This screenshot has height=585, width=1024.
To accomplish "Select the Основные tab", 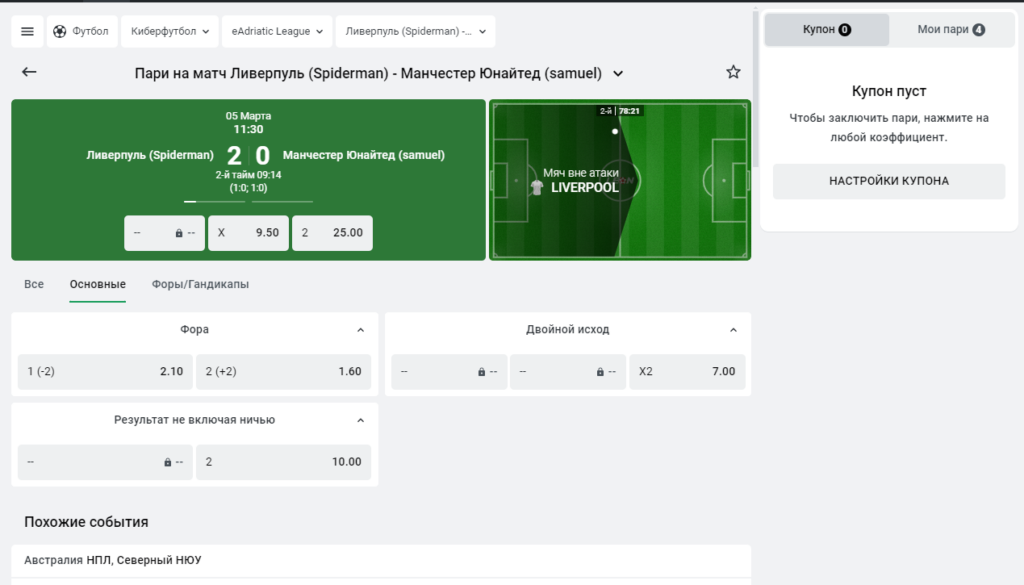I will (98, 284).
